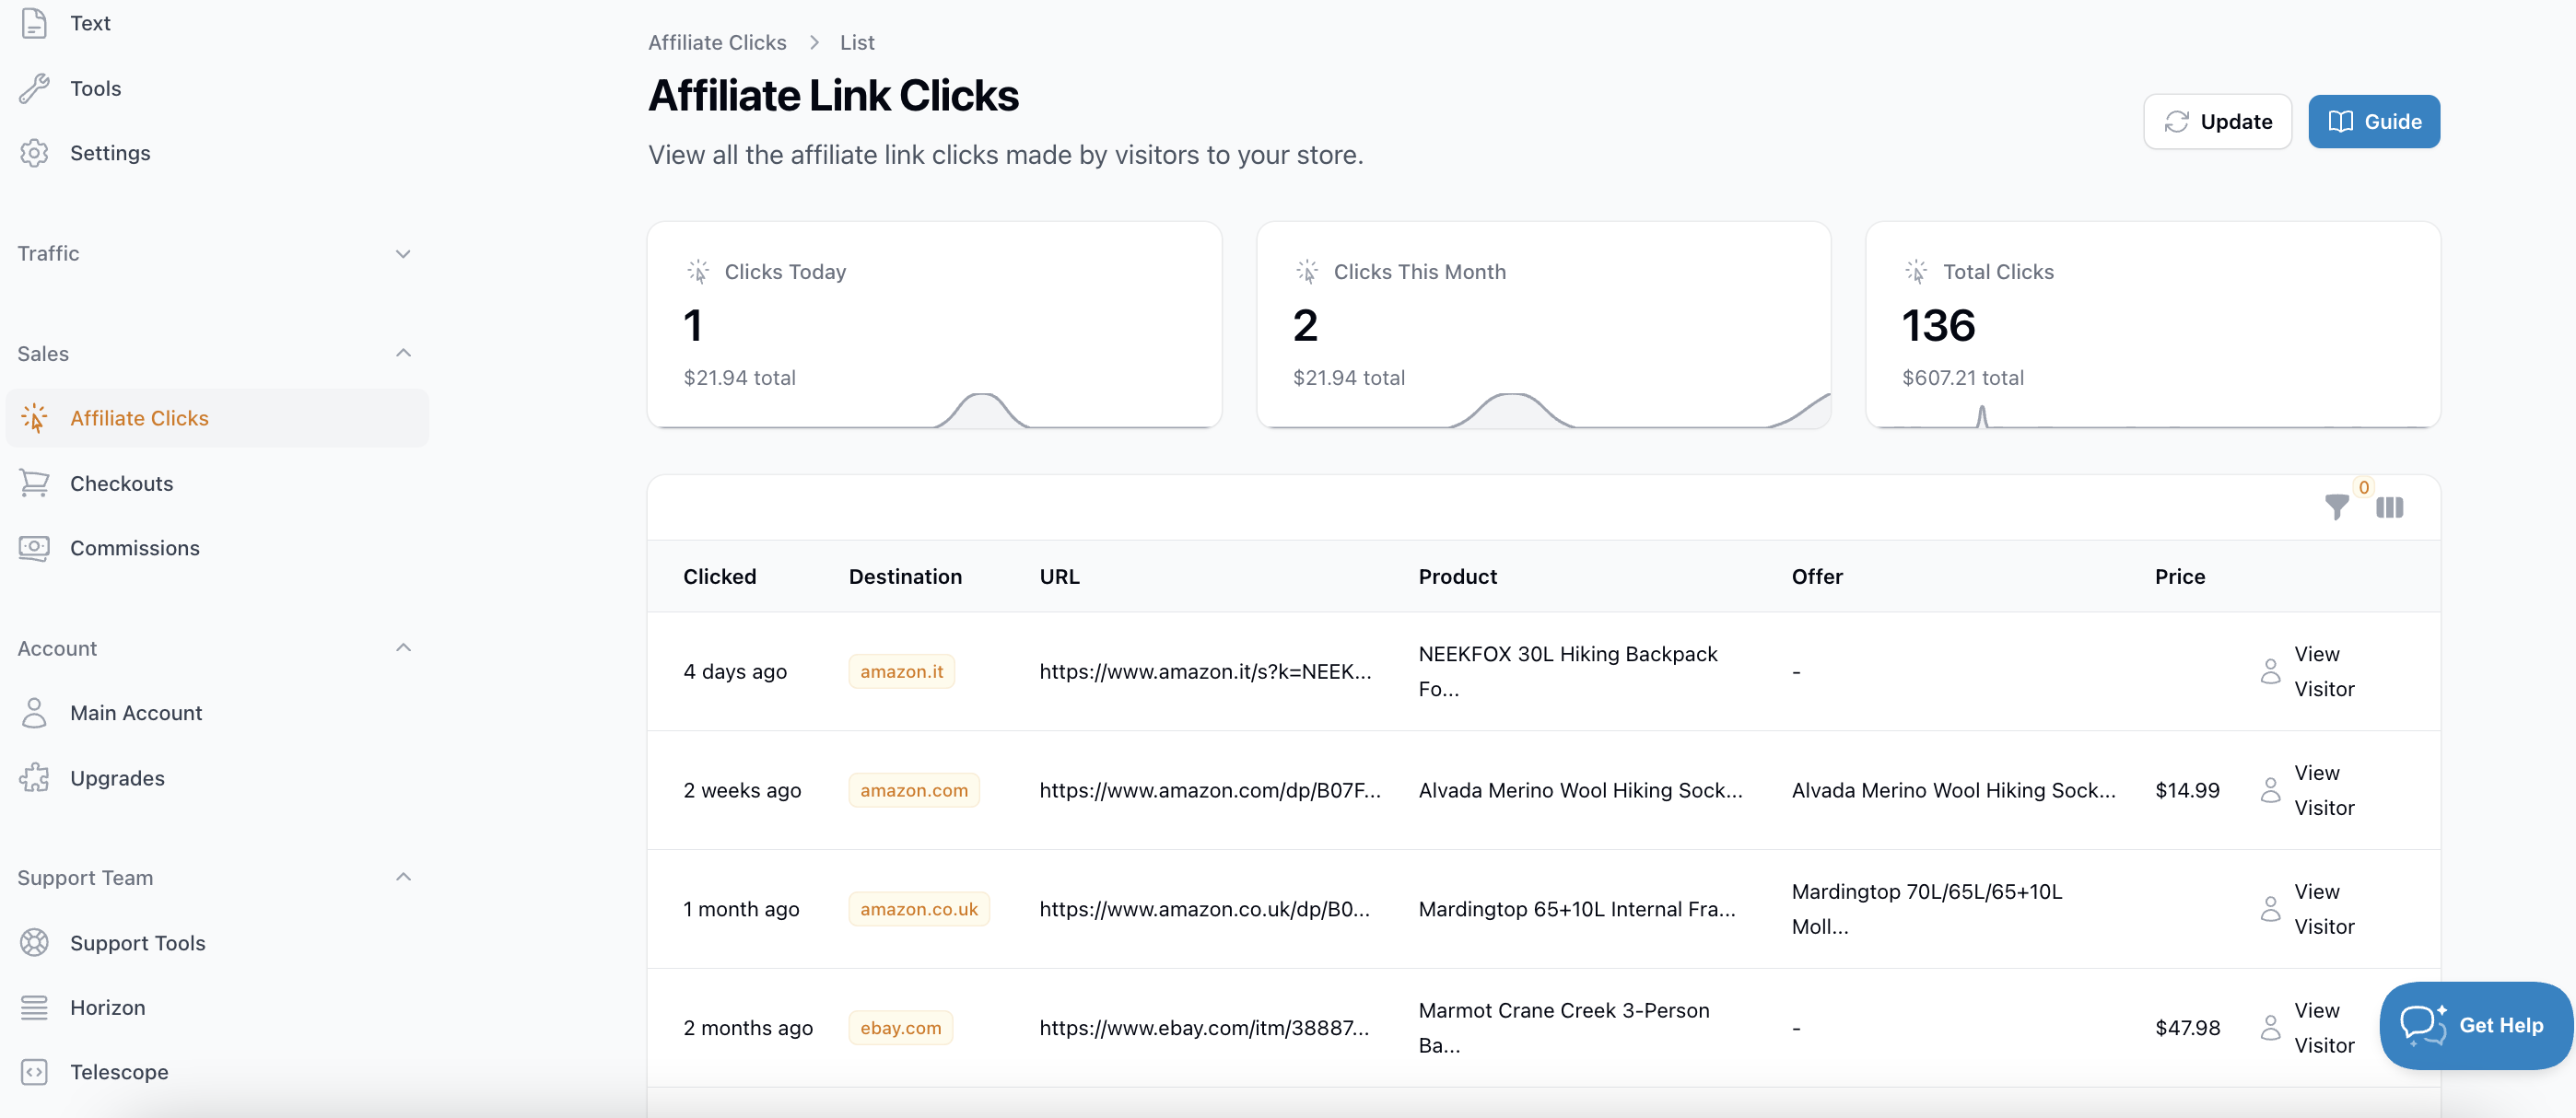Open Checkouts cart icon in sidebar
Viewport: 2576px width, 1118px height.
(x=34, y=483)
